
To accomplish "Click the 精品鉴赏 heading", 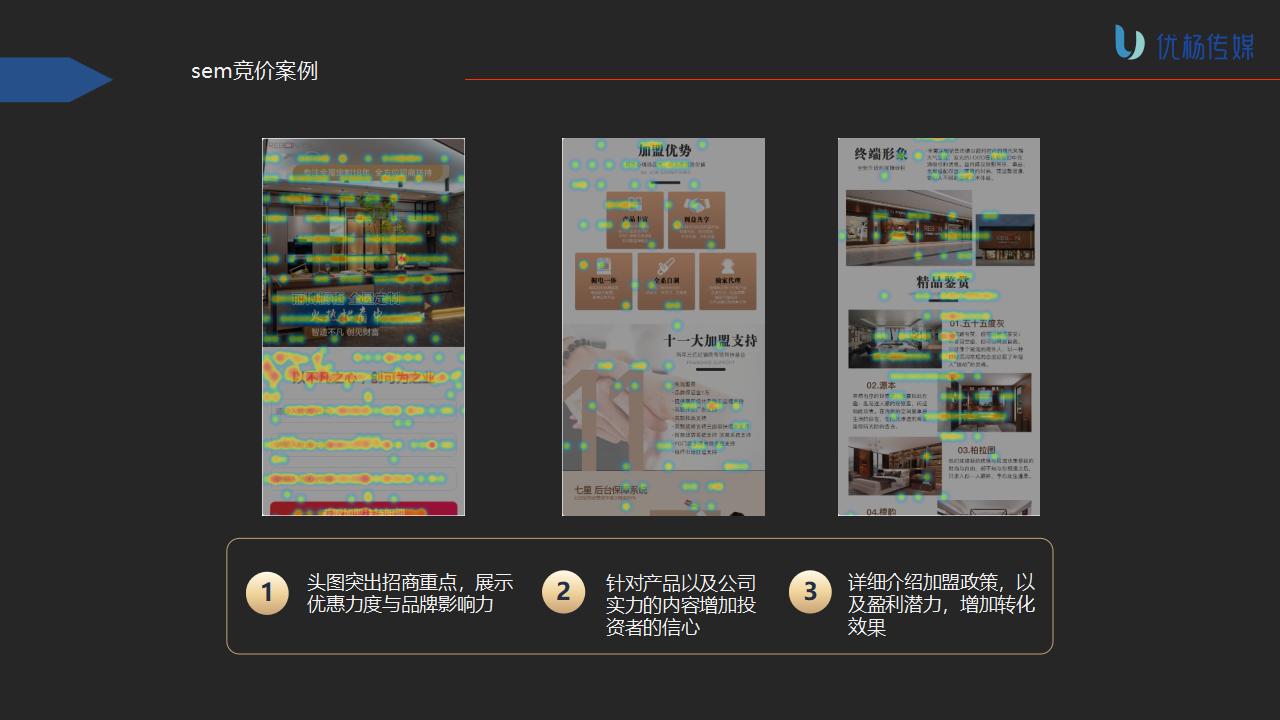I will 943,283.
